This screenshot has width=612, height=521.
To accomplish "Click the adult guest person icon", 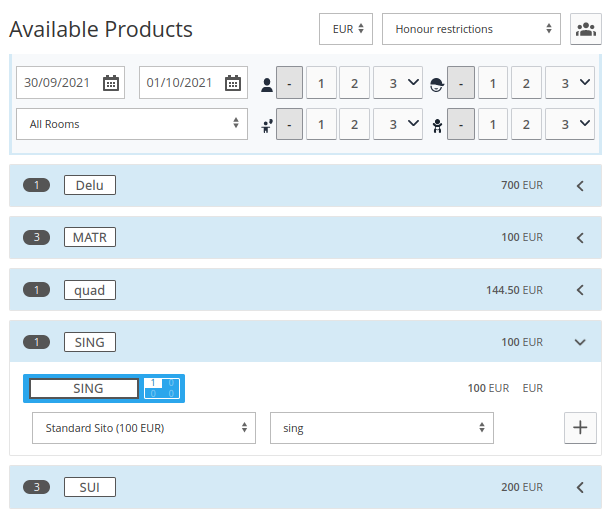I will click(267, 84).
